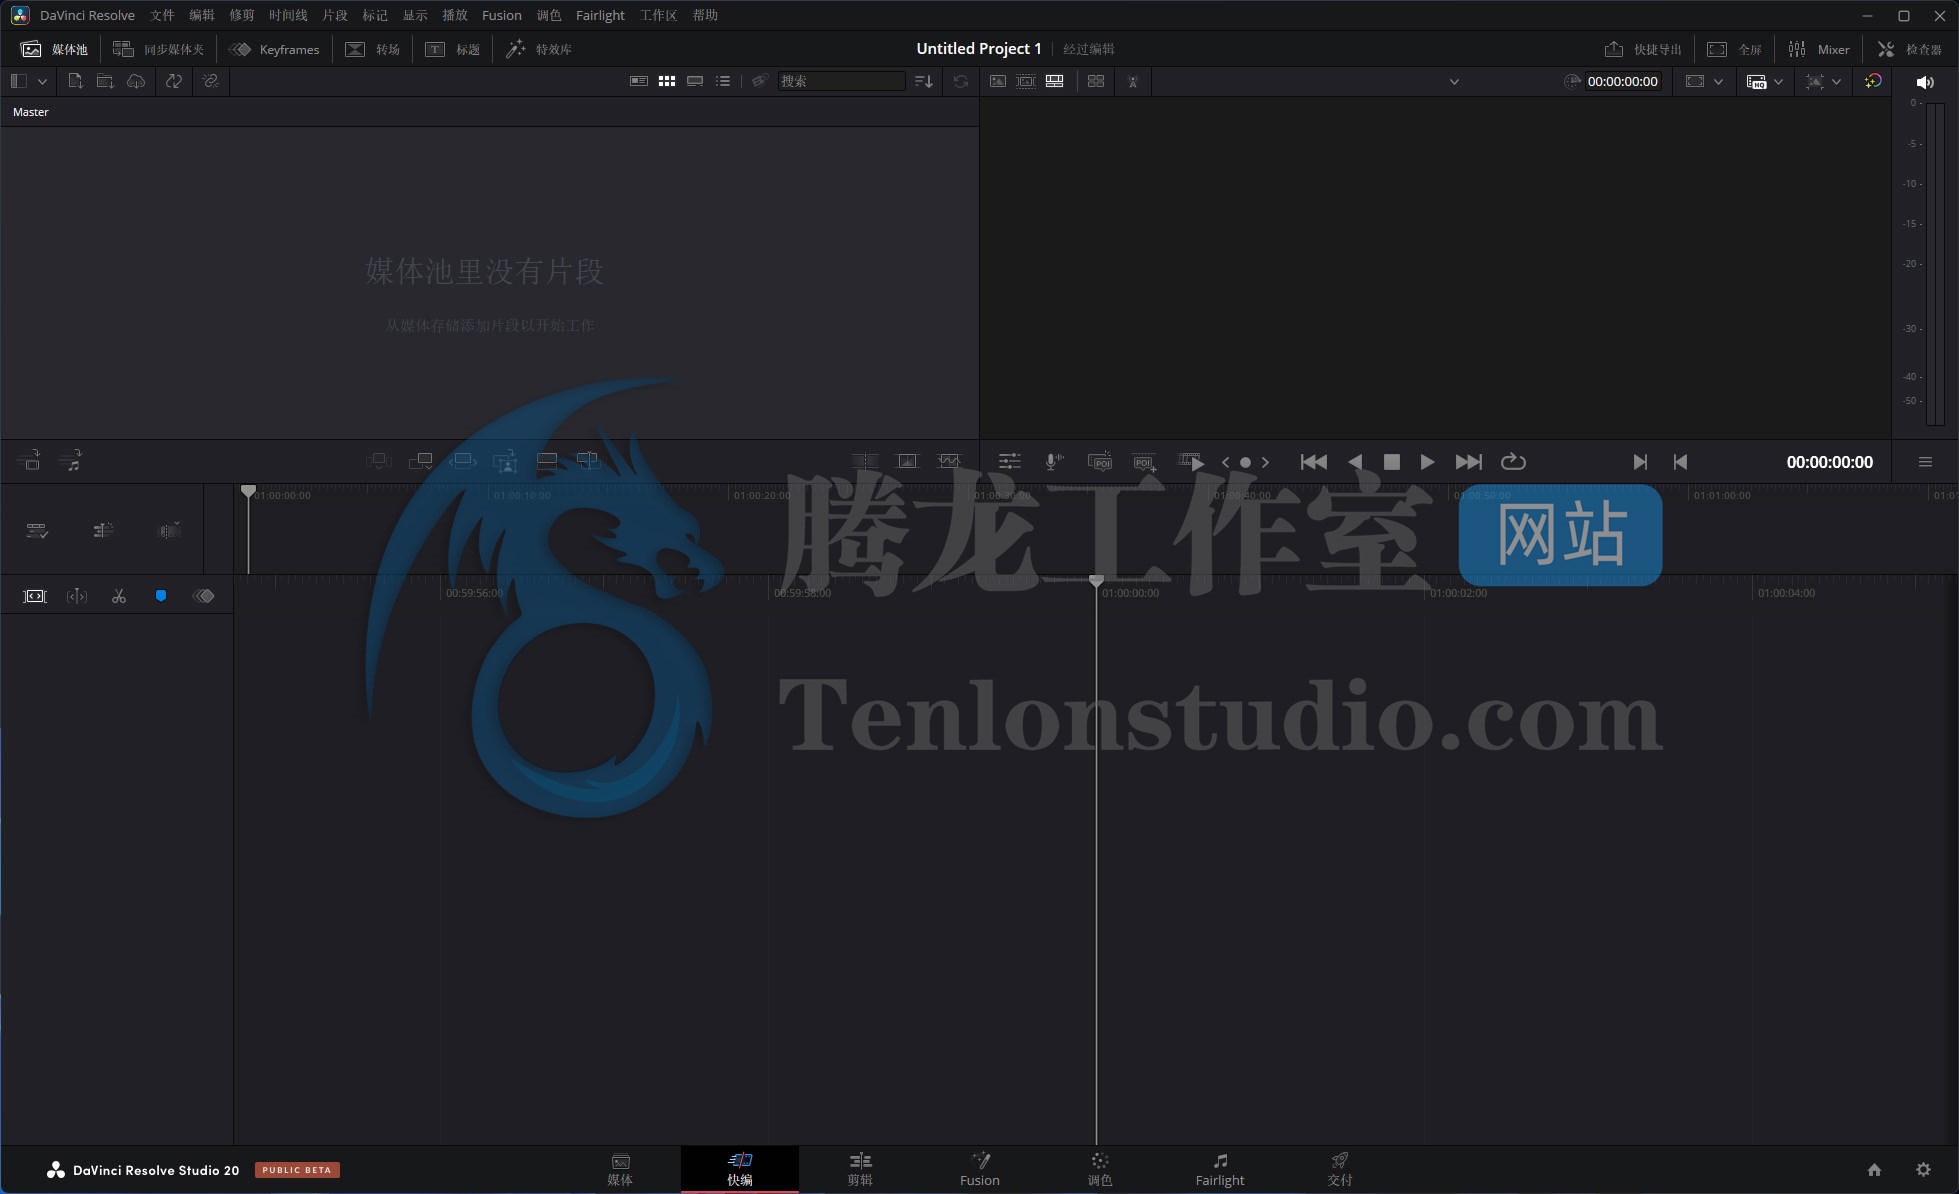Expand the timeline resolution dropdown arrow

[x=1836, y=82]
